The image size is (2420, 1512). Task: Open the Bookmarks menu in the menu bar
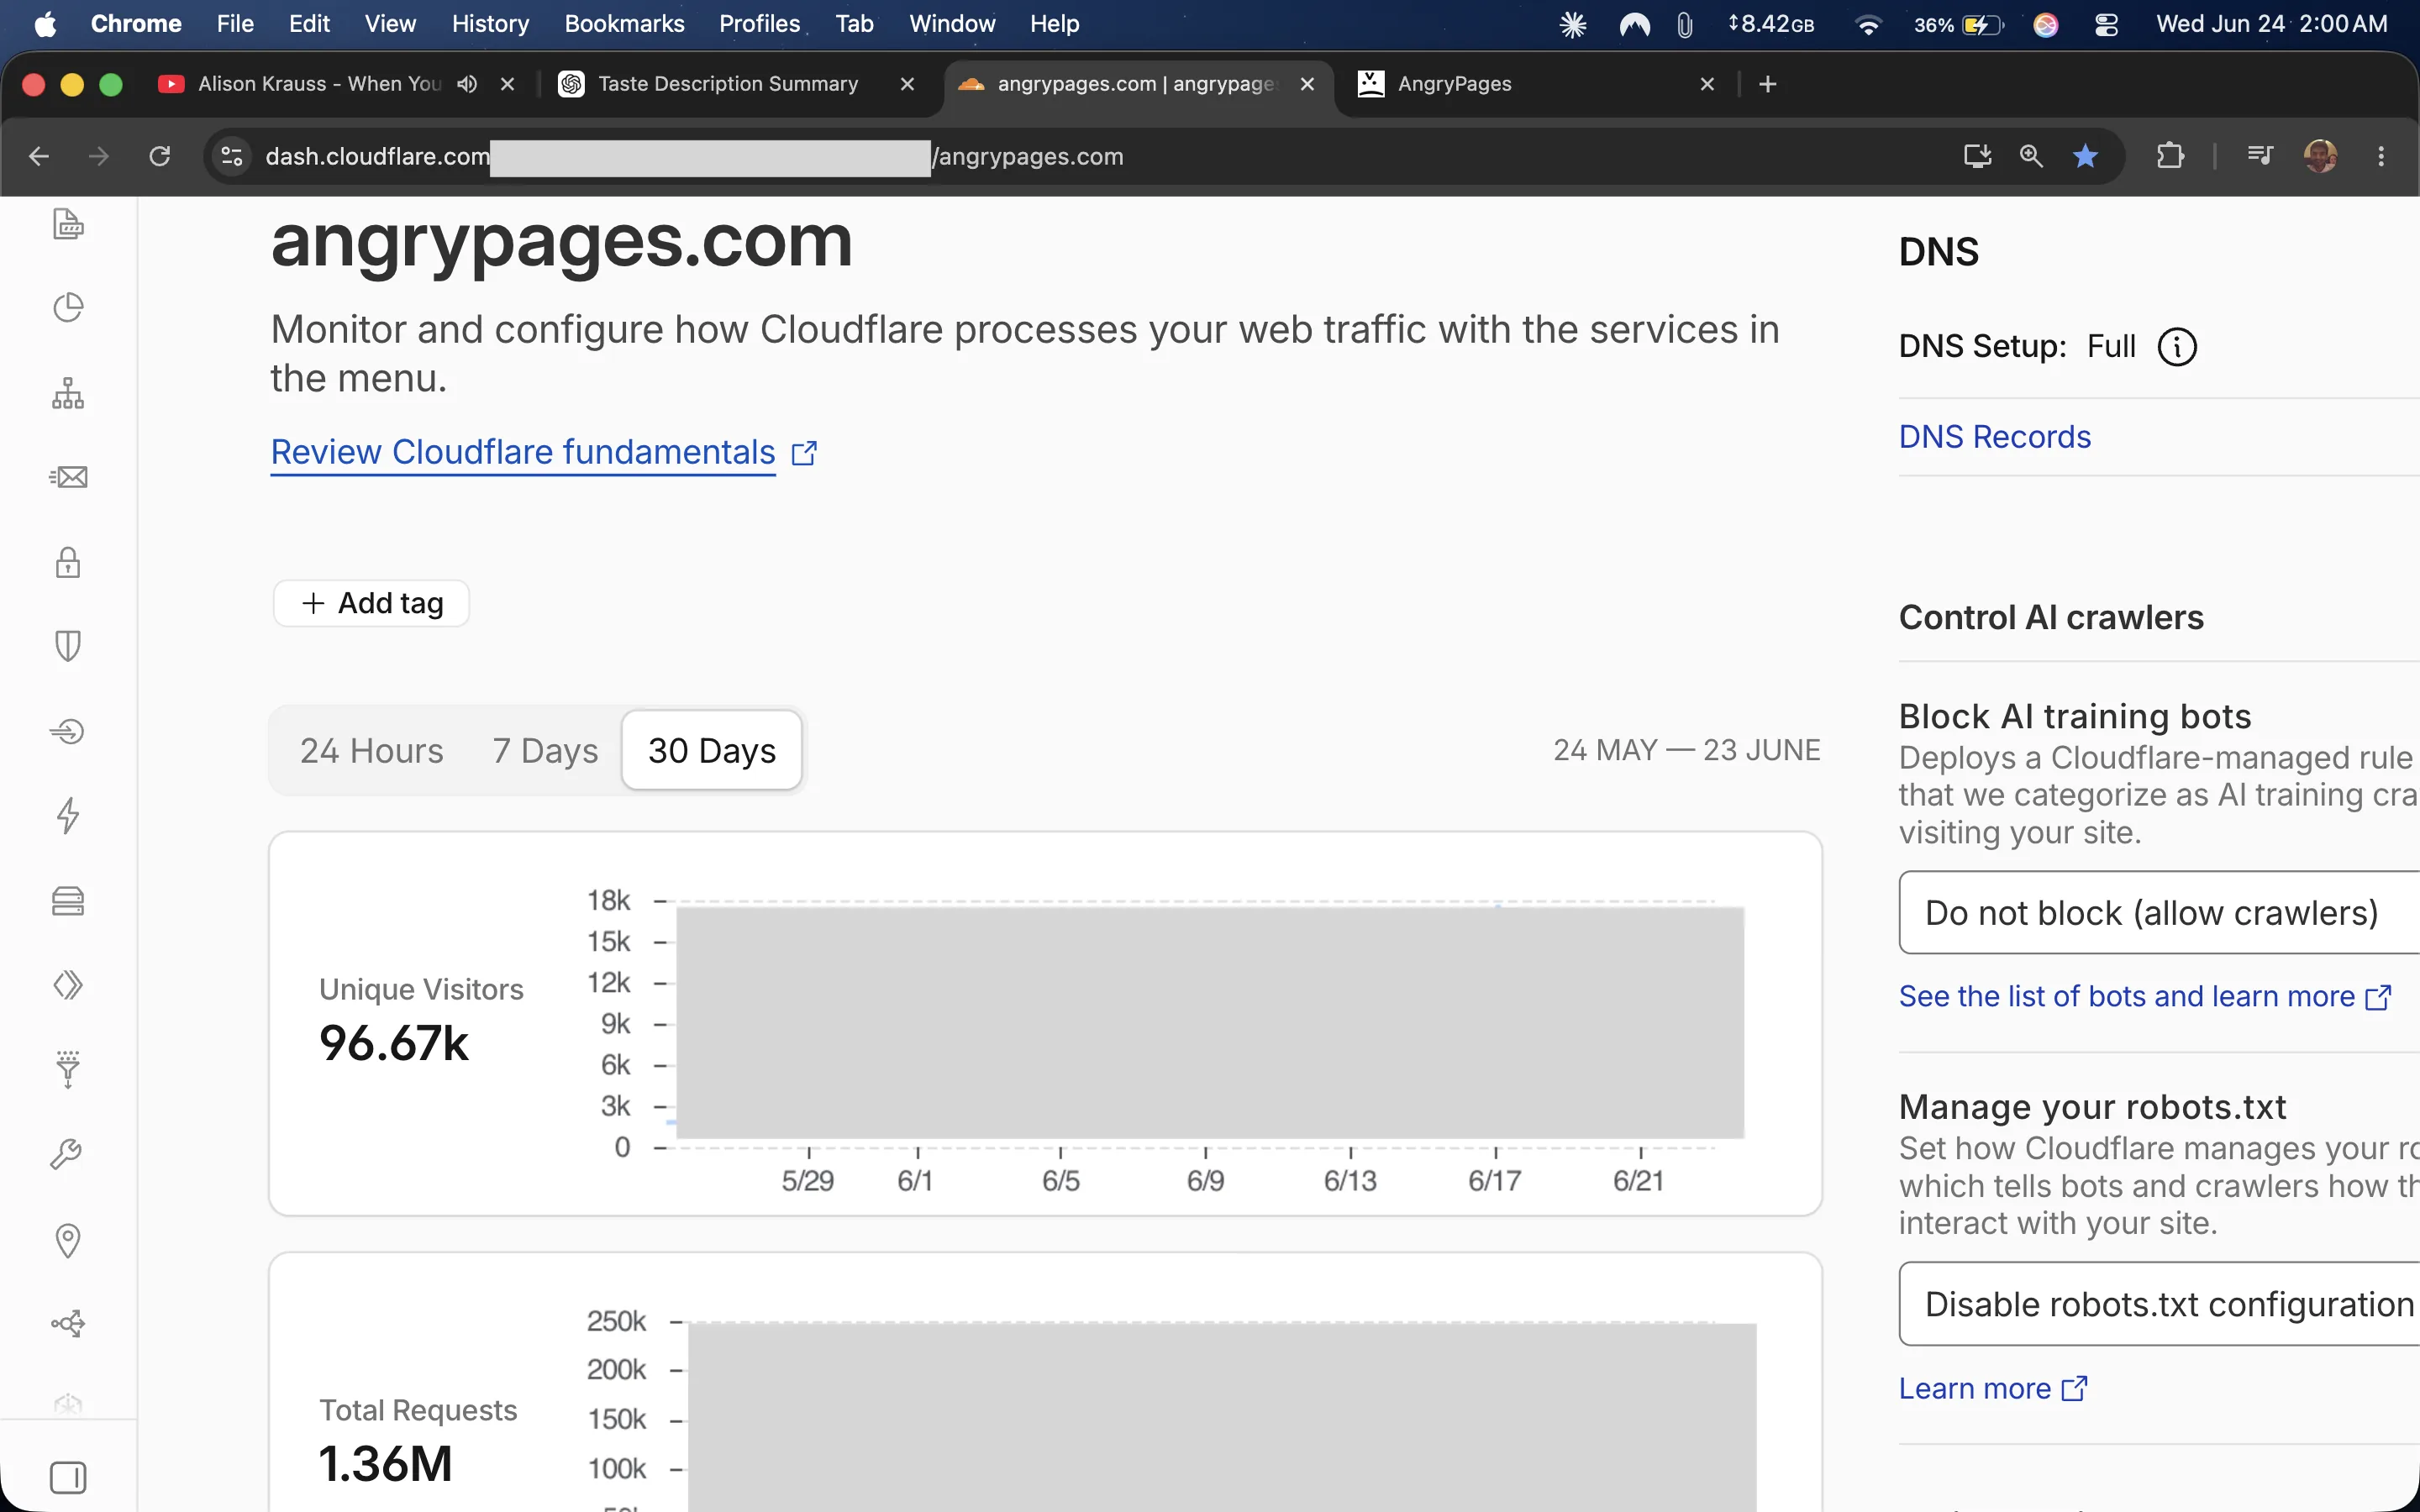click(x=624, y=24)
